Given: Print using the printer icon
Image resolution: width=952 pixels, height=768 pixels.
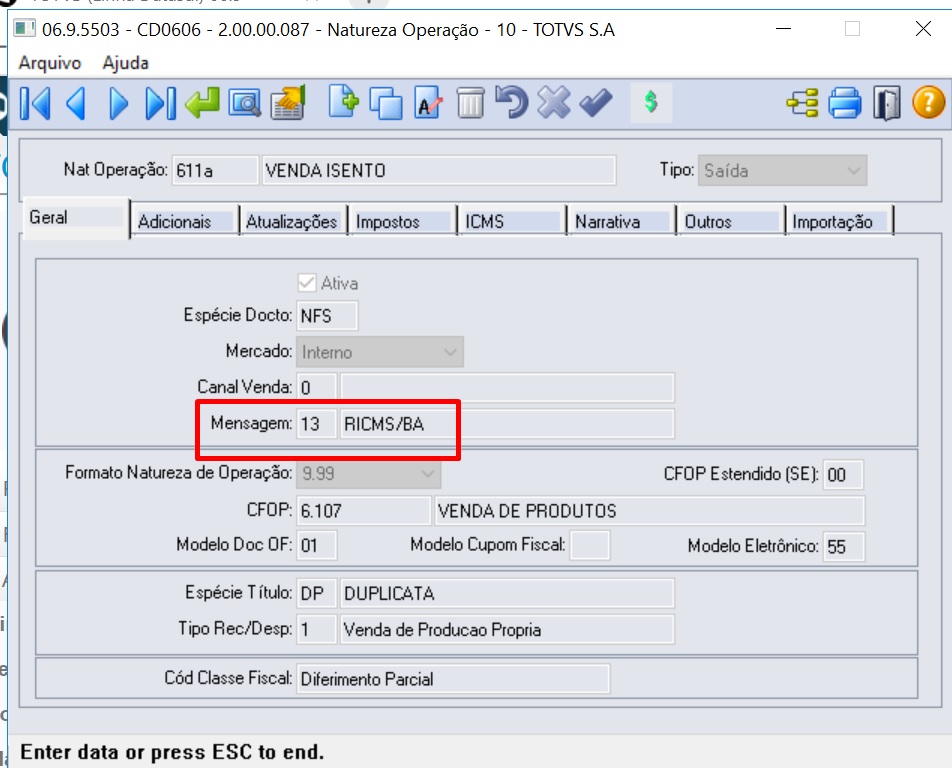Looking at the screenshot, I should [845, 103].
